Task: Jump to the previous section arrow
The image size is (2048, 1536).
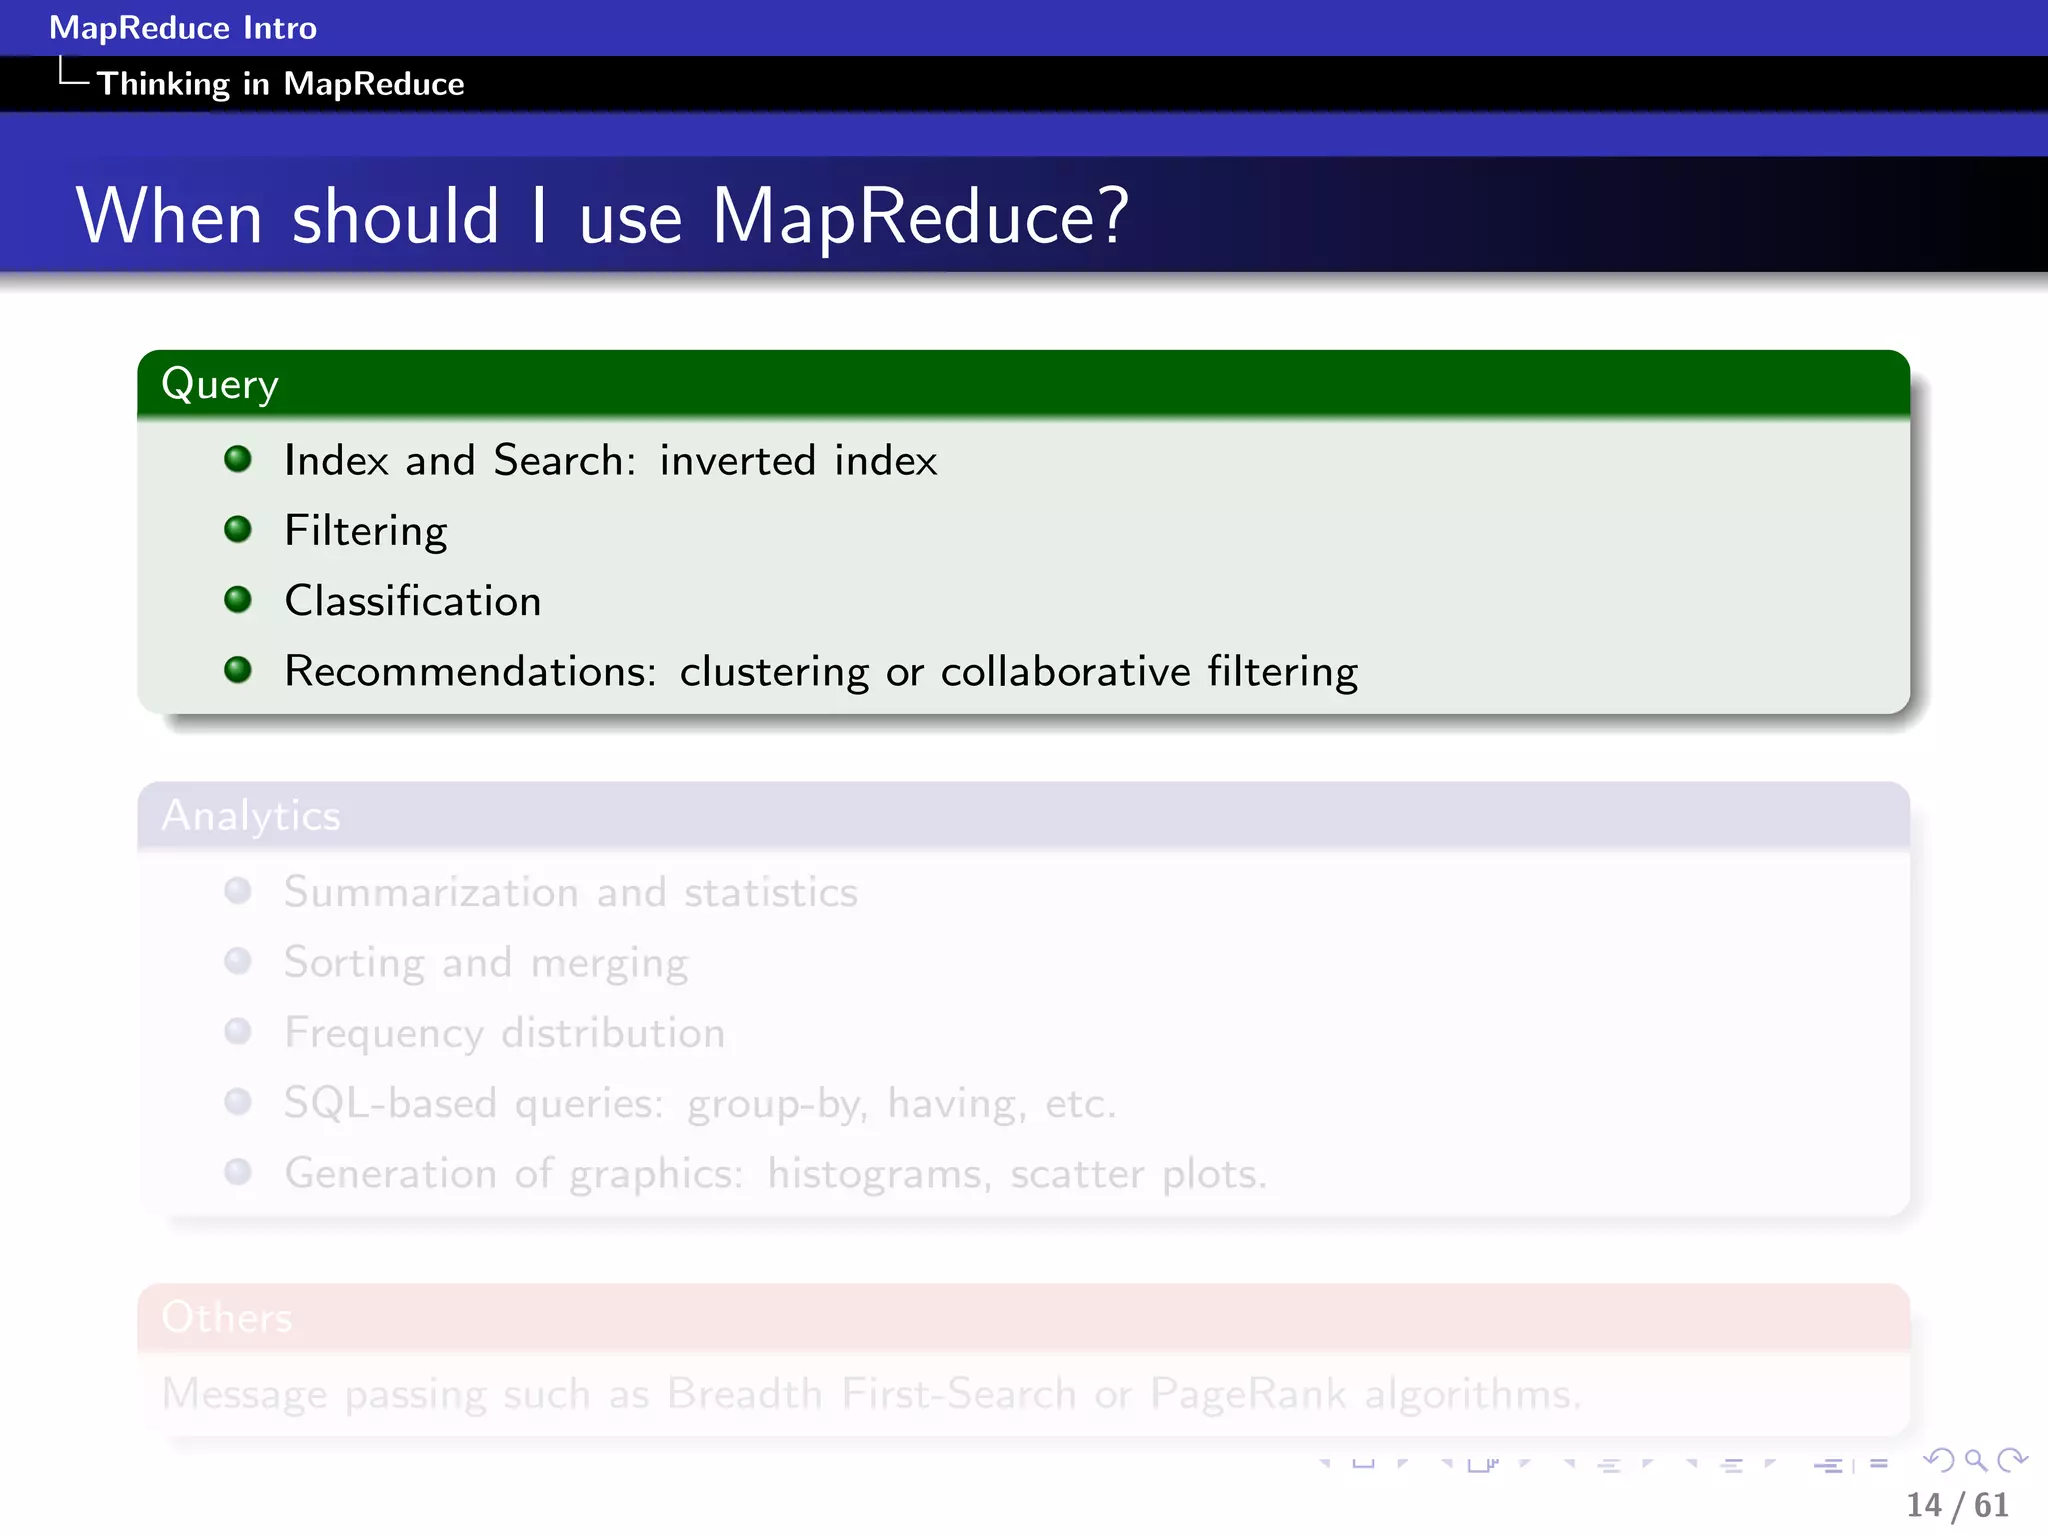Action: coord(1691,1463)
